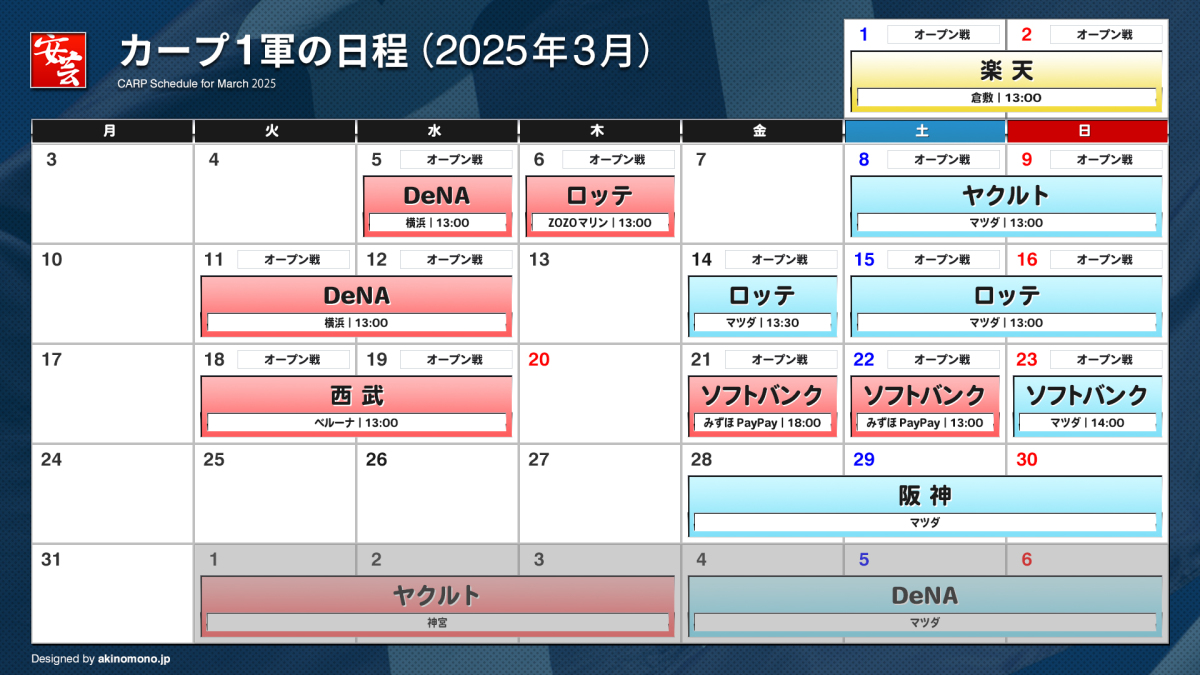Viewport: 1200px width, 675px height.
Task: Open the DeNA game card on March 5
Action: pyautogui.click(x=437, y=206)
